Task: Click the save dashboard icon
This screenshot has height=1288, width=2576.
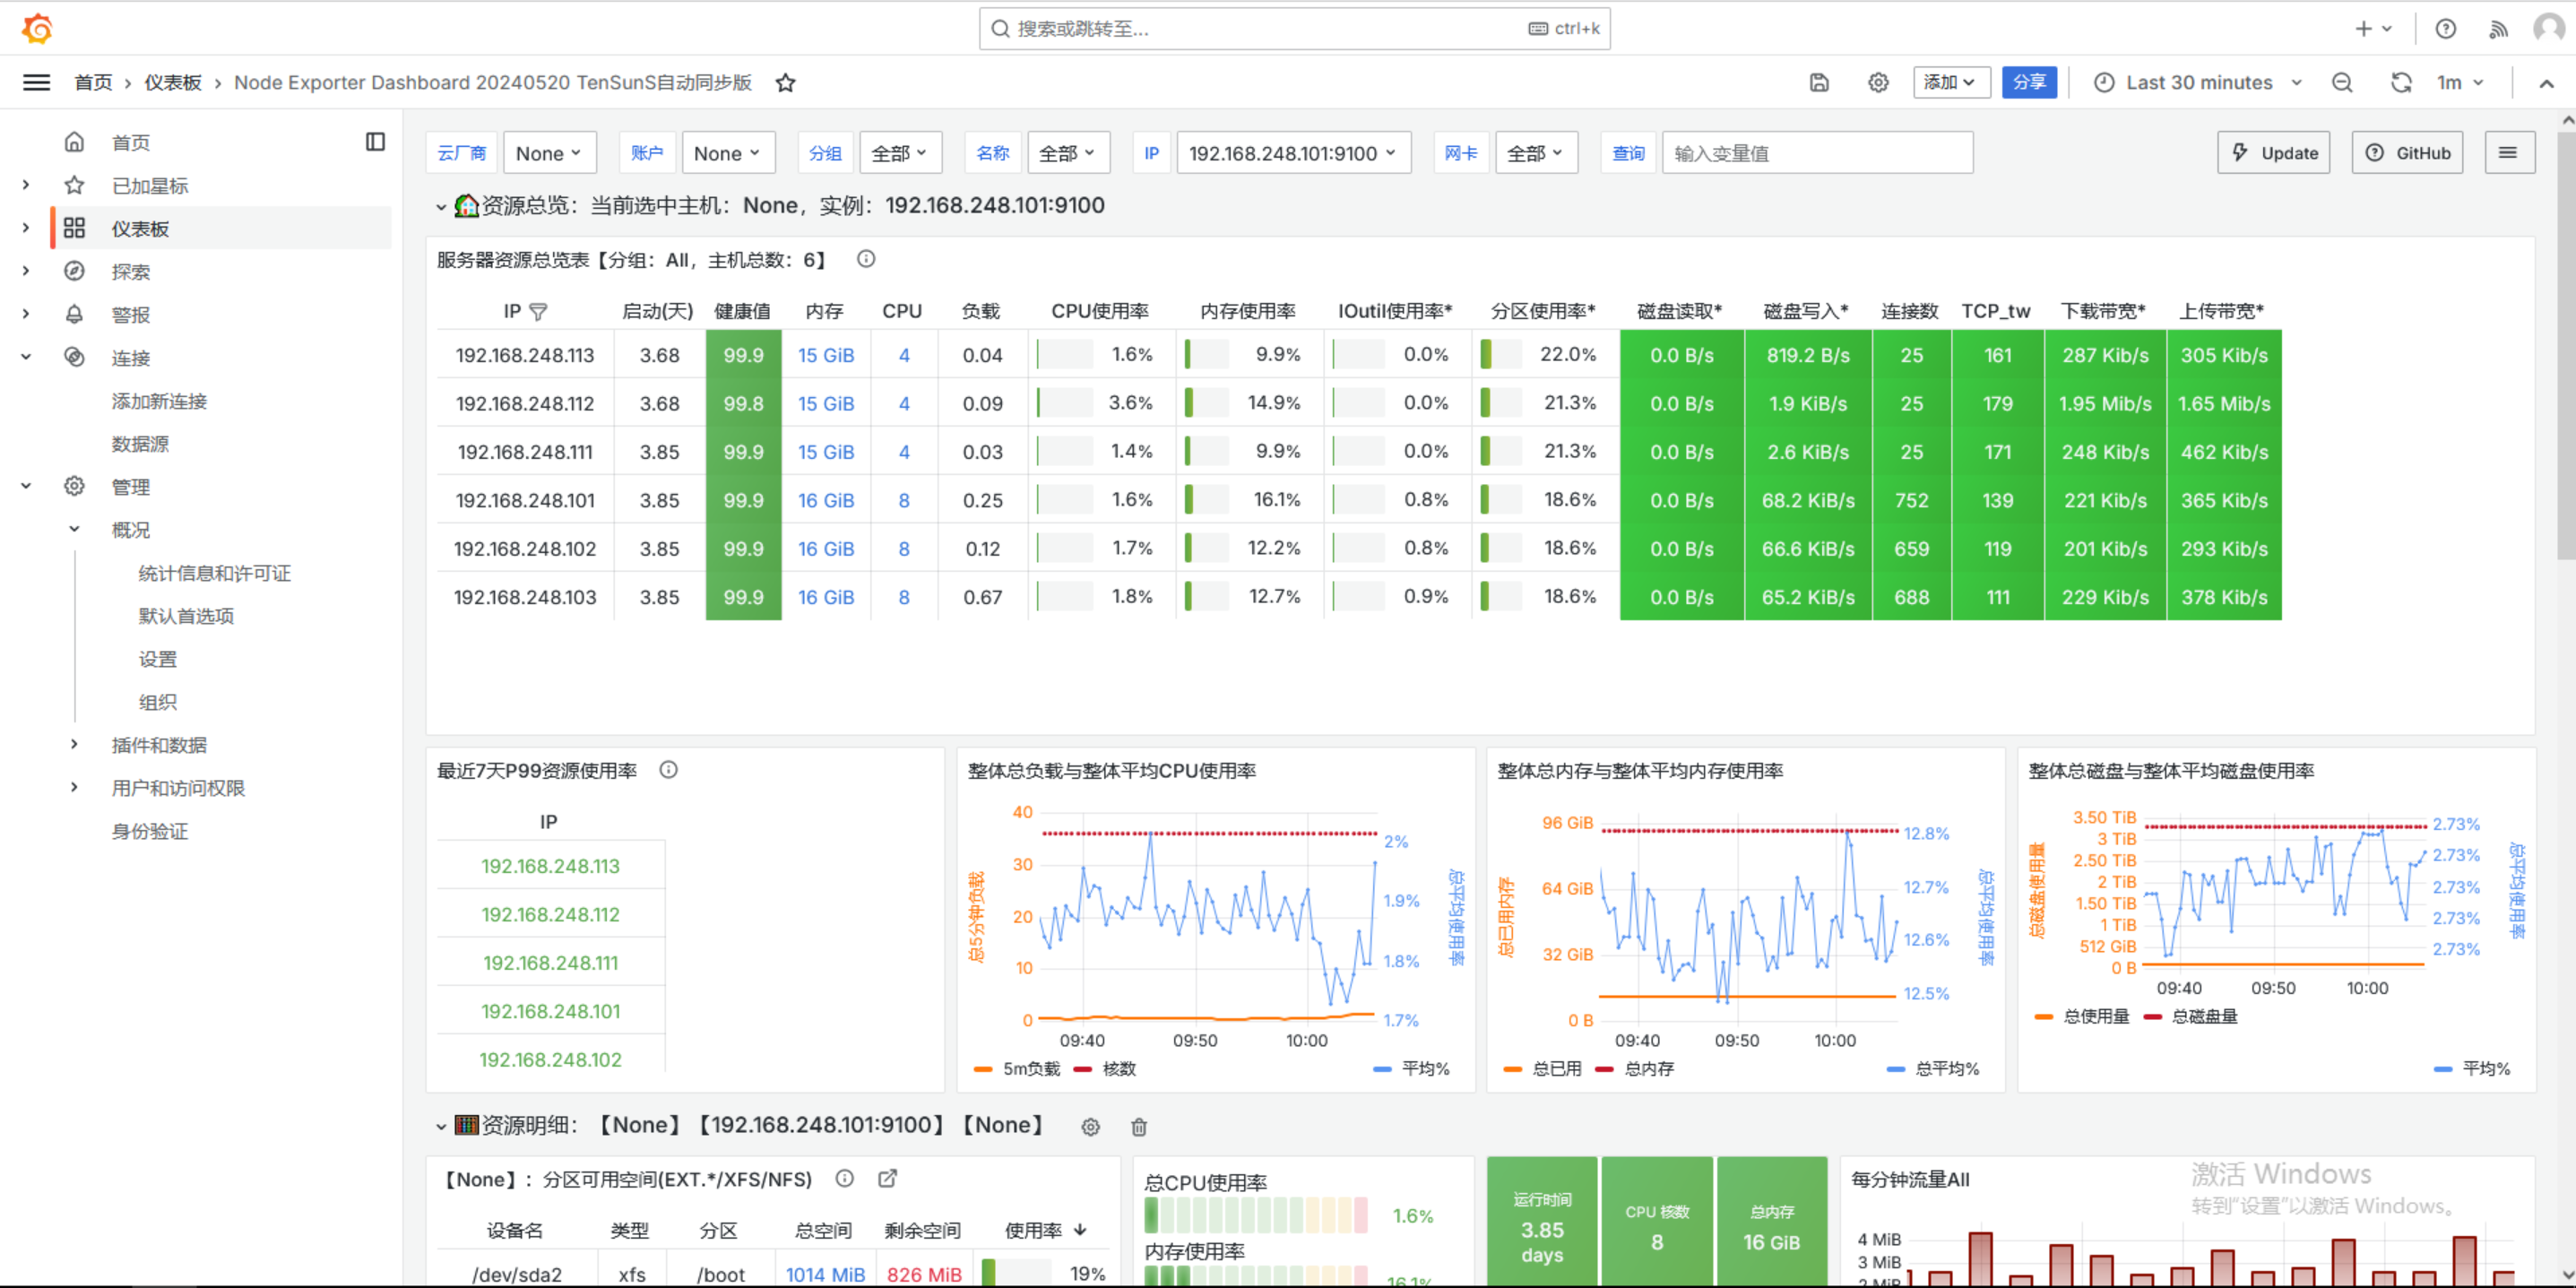Action: coord(1819,83)
